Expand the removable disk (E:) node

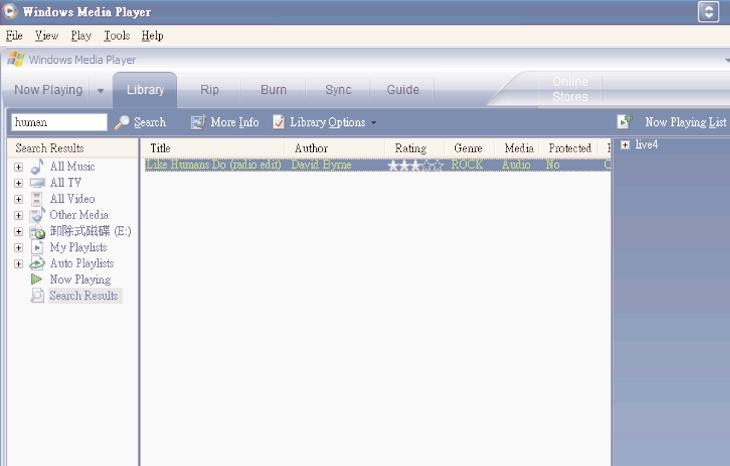coord(19,232)
